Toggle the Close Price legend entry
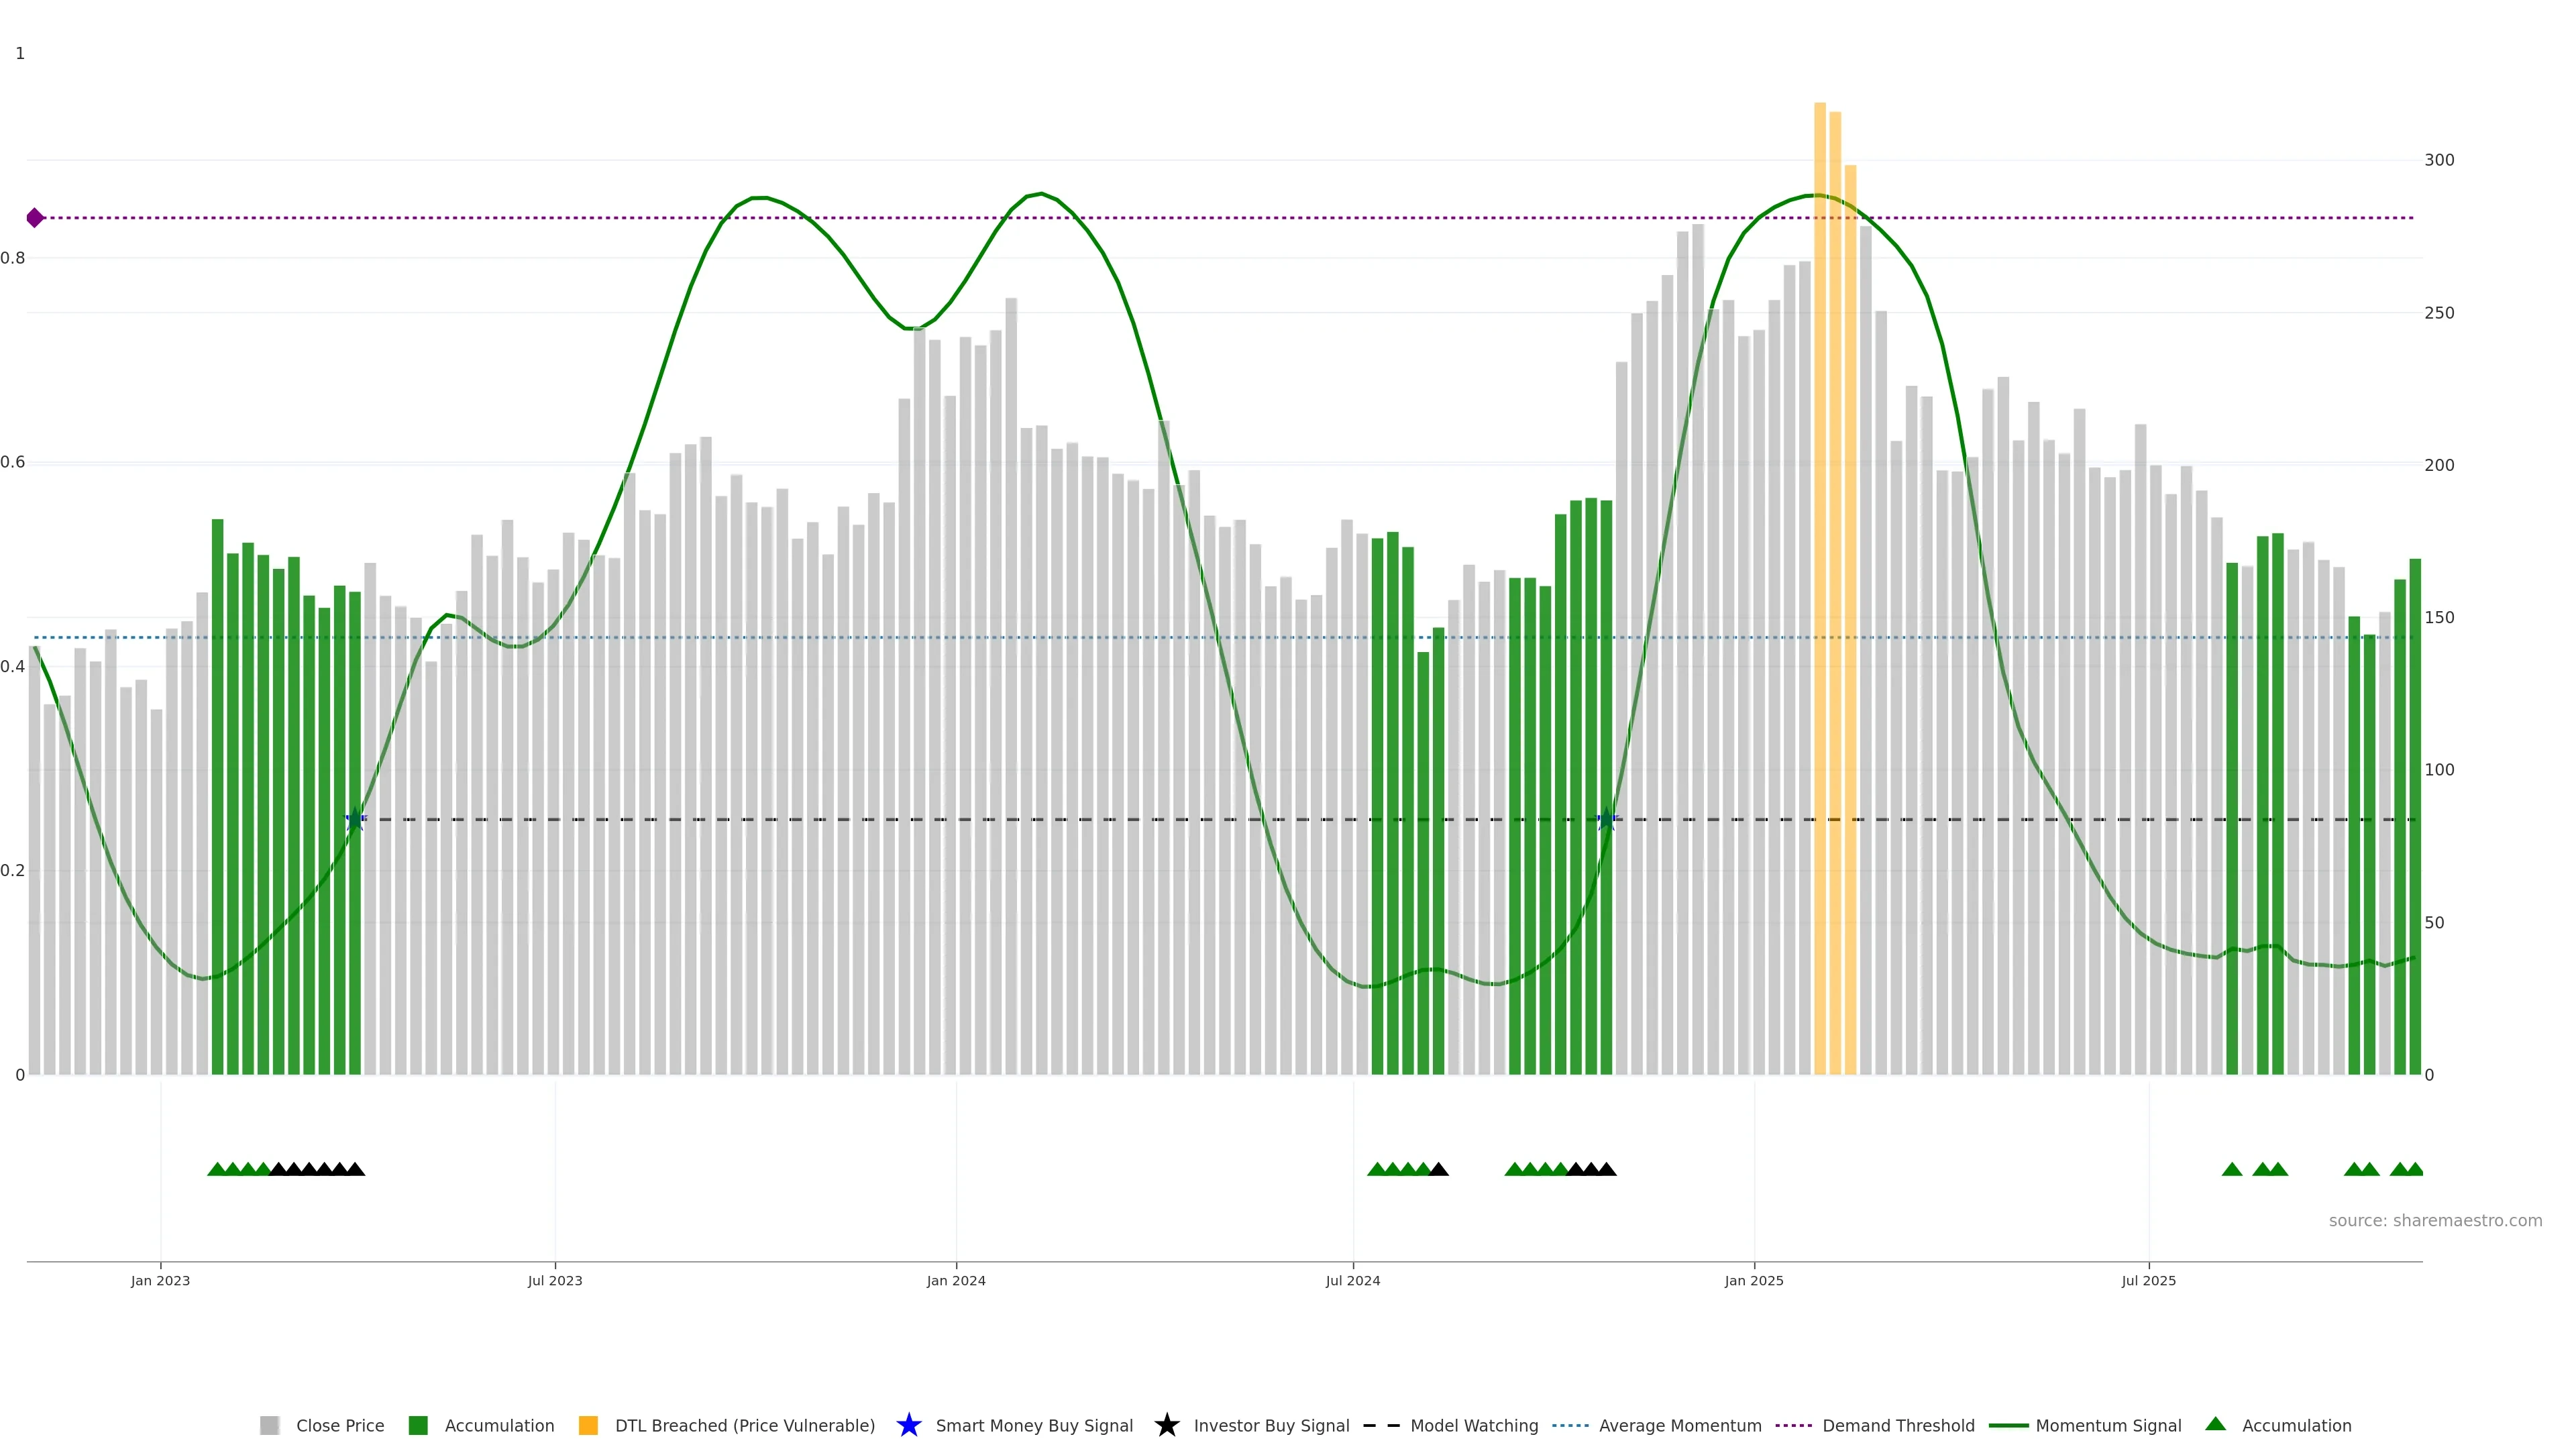Image resolution: width=2576 pixels, height=1449 pixels. point(340,1425)
